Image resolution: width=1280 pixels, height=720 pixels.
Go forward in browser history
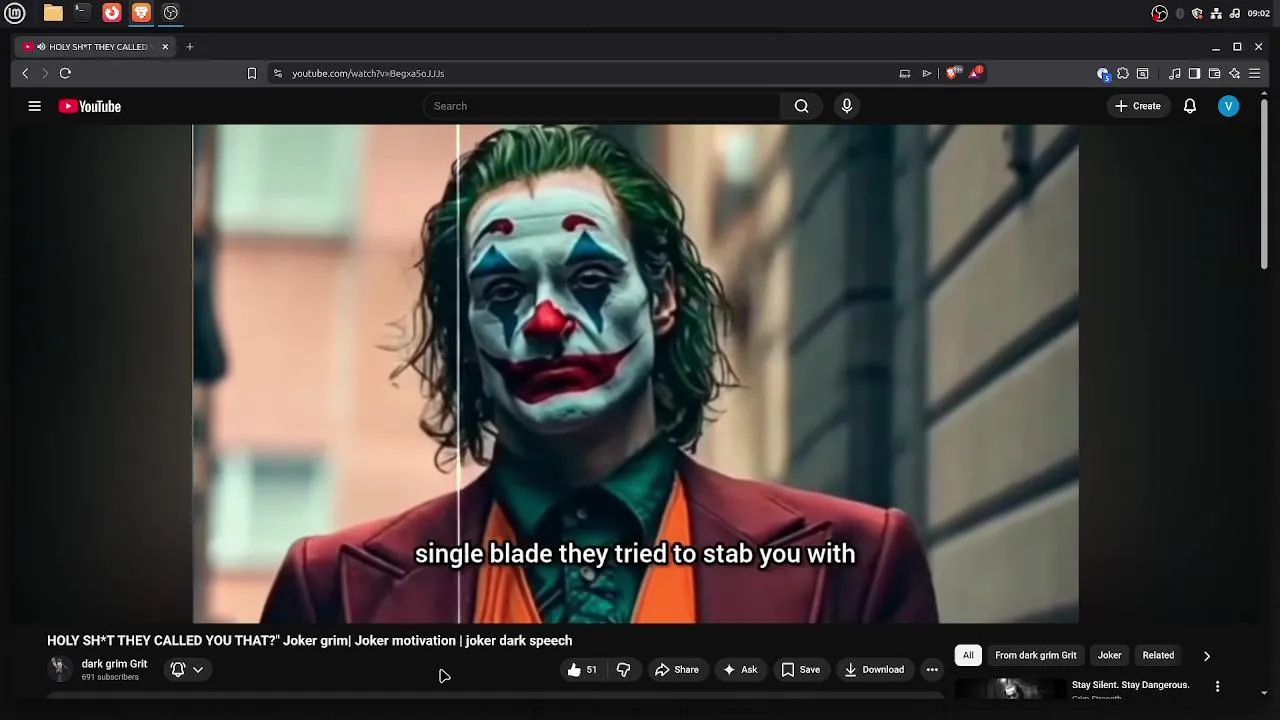[x=45, y=73]
